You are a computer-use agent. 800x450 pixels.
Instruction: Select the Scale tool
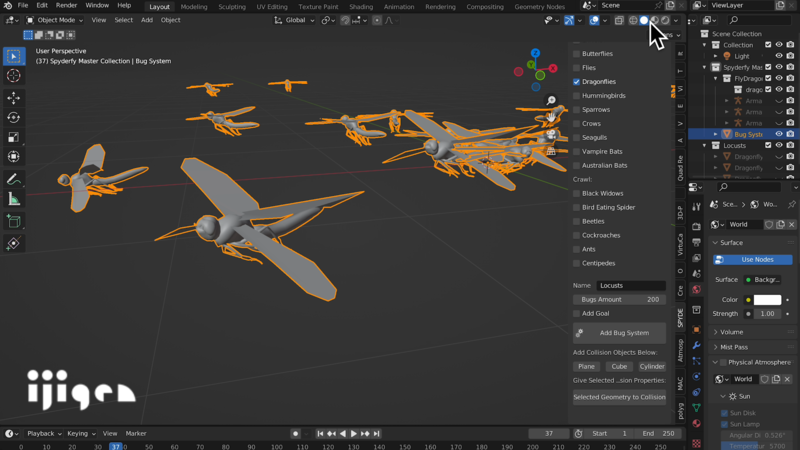coord(14,137)
